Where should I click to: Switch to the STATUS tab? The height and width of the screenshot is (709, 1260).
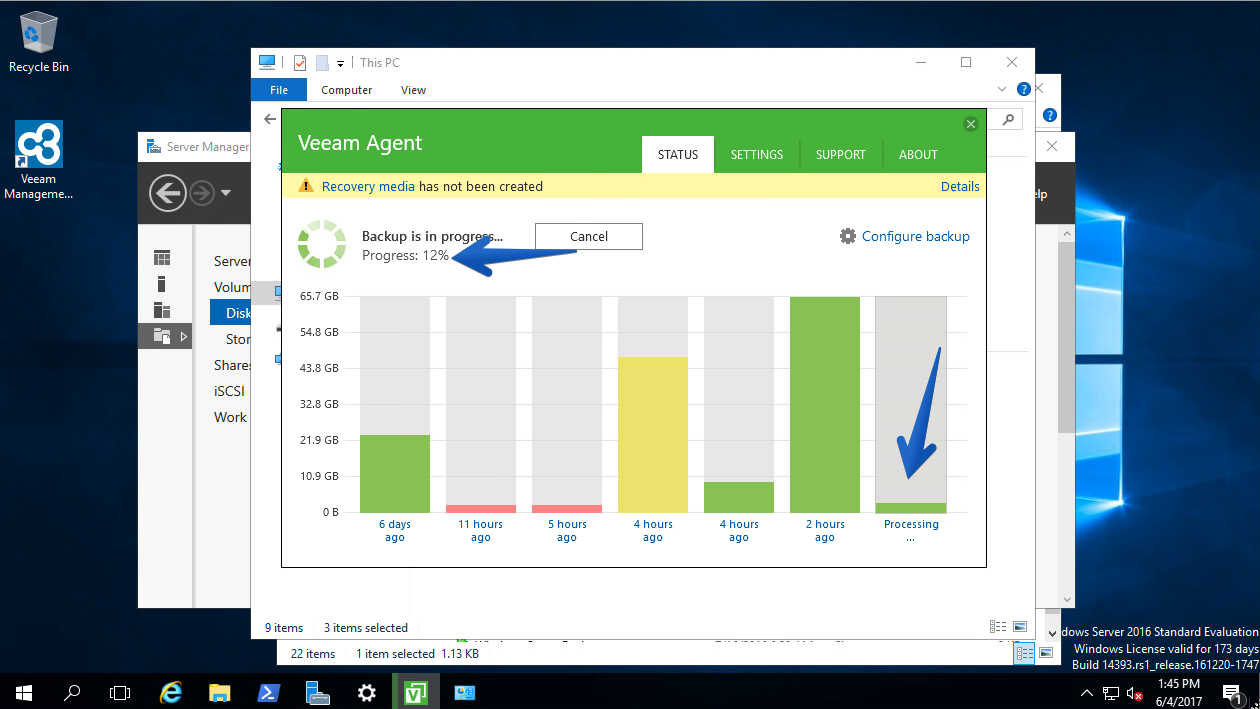tap(677, 154)
